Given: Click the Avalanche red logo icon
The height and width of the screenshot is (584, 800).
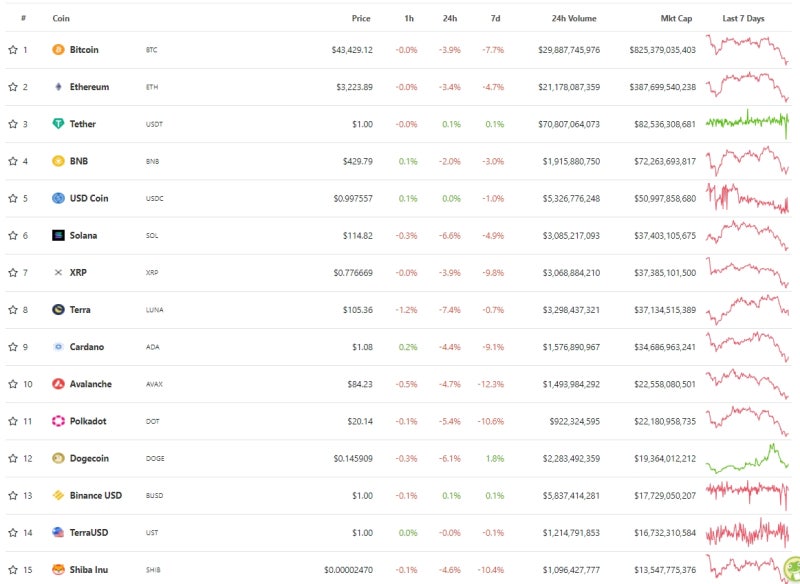Looking at the screenshot, I should (58, 384).
